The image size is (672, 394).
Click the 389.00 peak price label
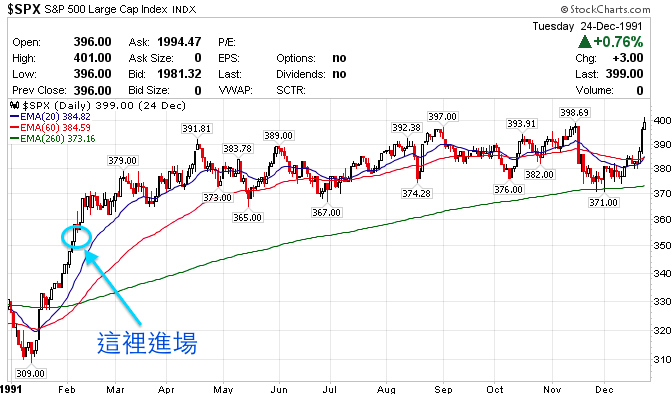pos(278,136)
